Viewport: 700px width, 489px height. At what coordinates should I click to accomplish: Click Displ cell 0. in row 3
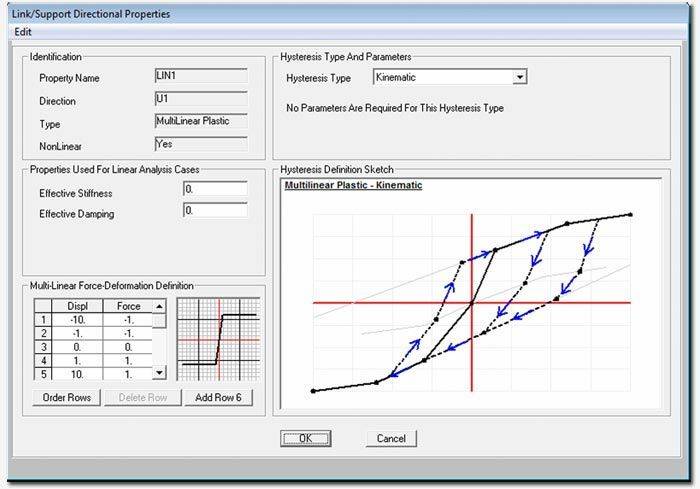coord(77,347)
